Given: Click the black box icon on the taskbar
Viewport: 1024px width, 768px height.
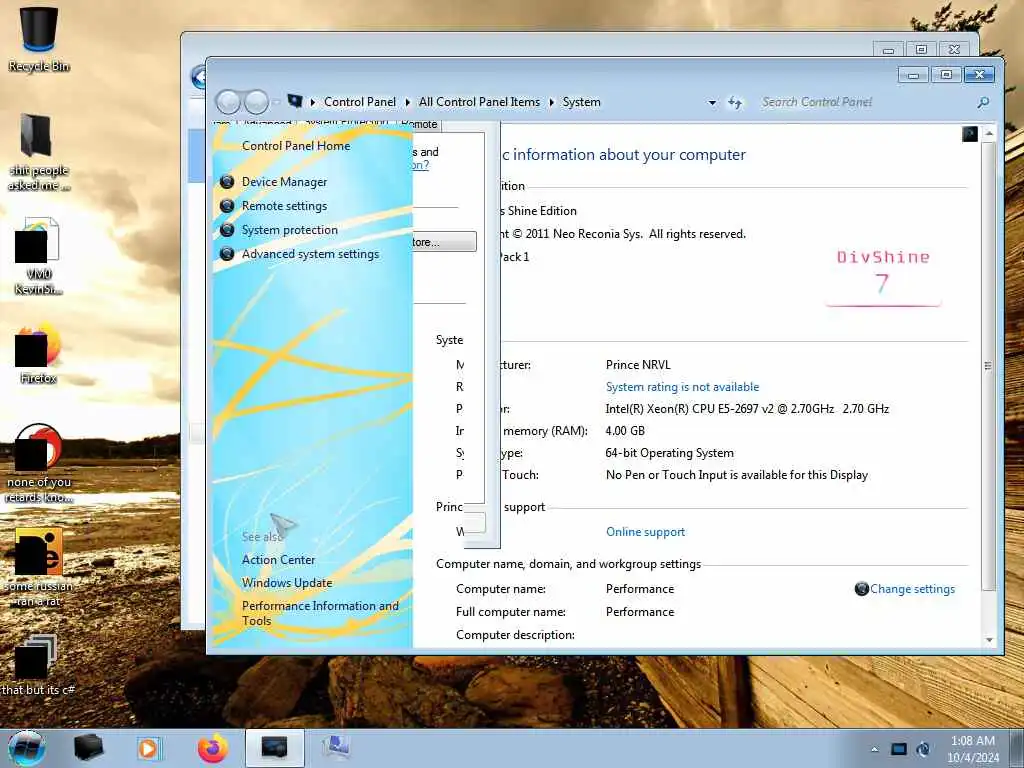Looking at the screenshot, I should coord(88,748).
